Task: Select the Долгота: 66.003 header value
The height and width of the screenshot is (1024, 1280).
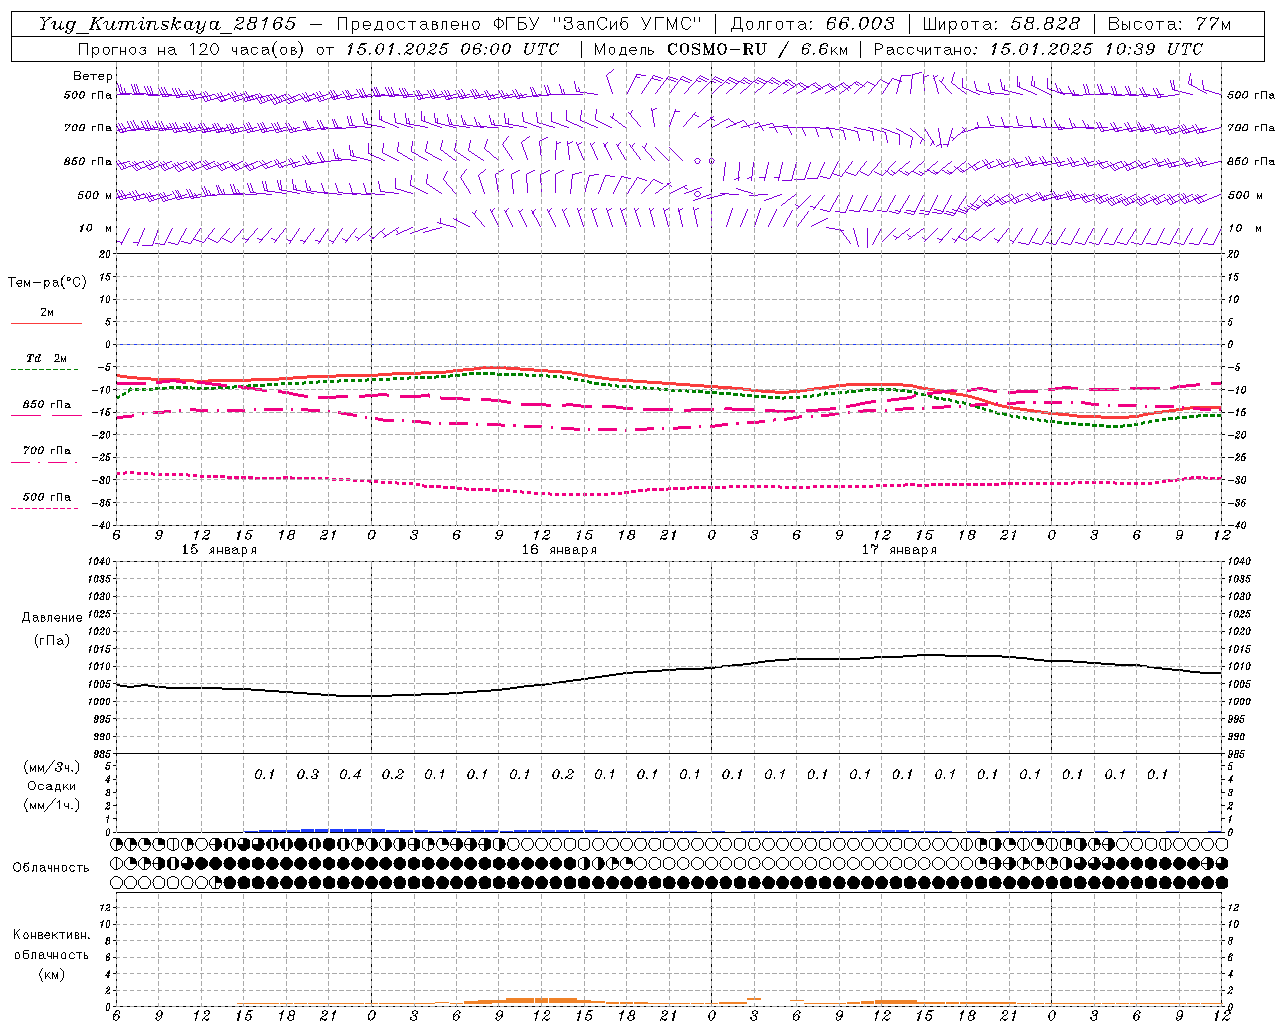Action: click(x=812, y=24)
